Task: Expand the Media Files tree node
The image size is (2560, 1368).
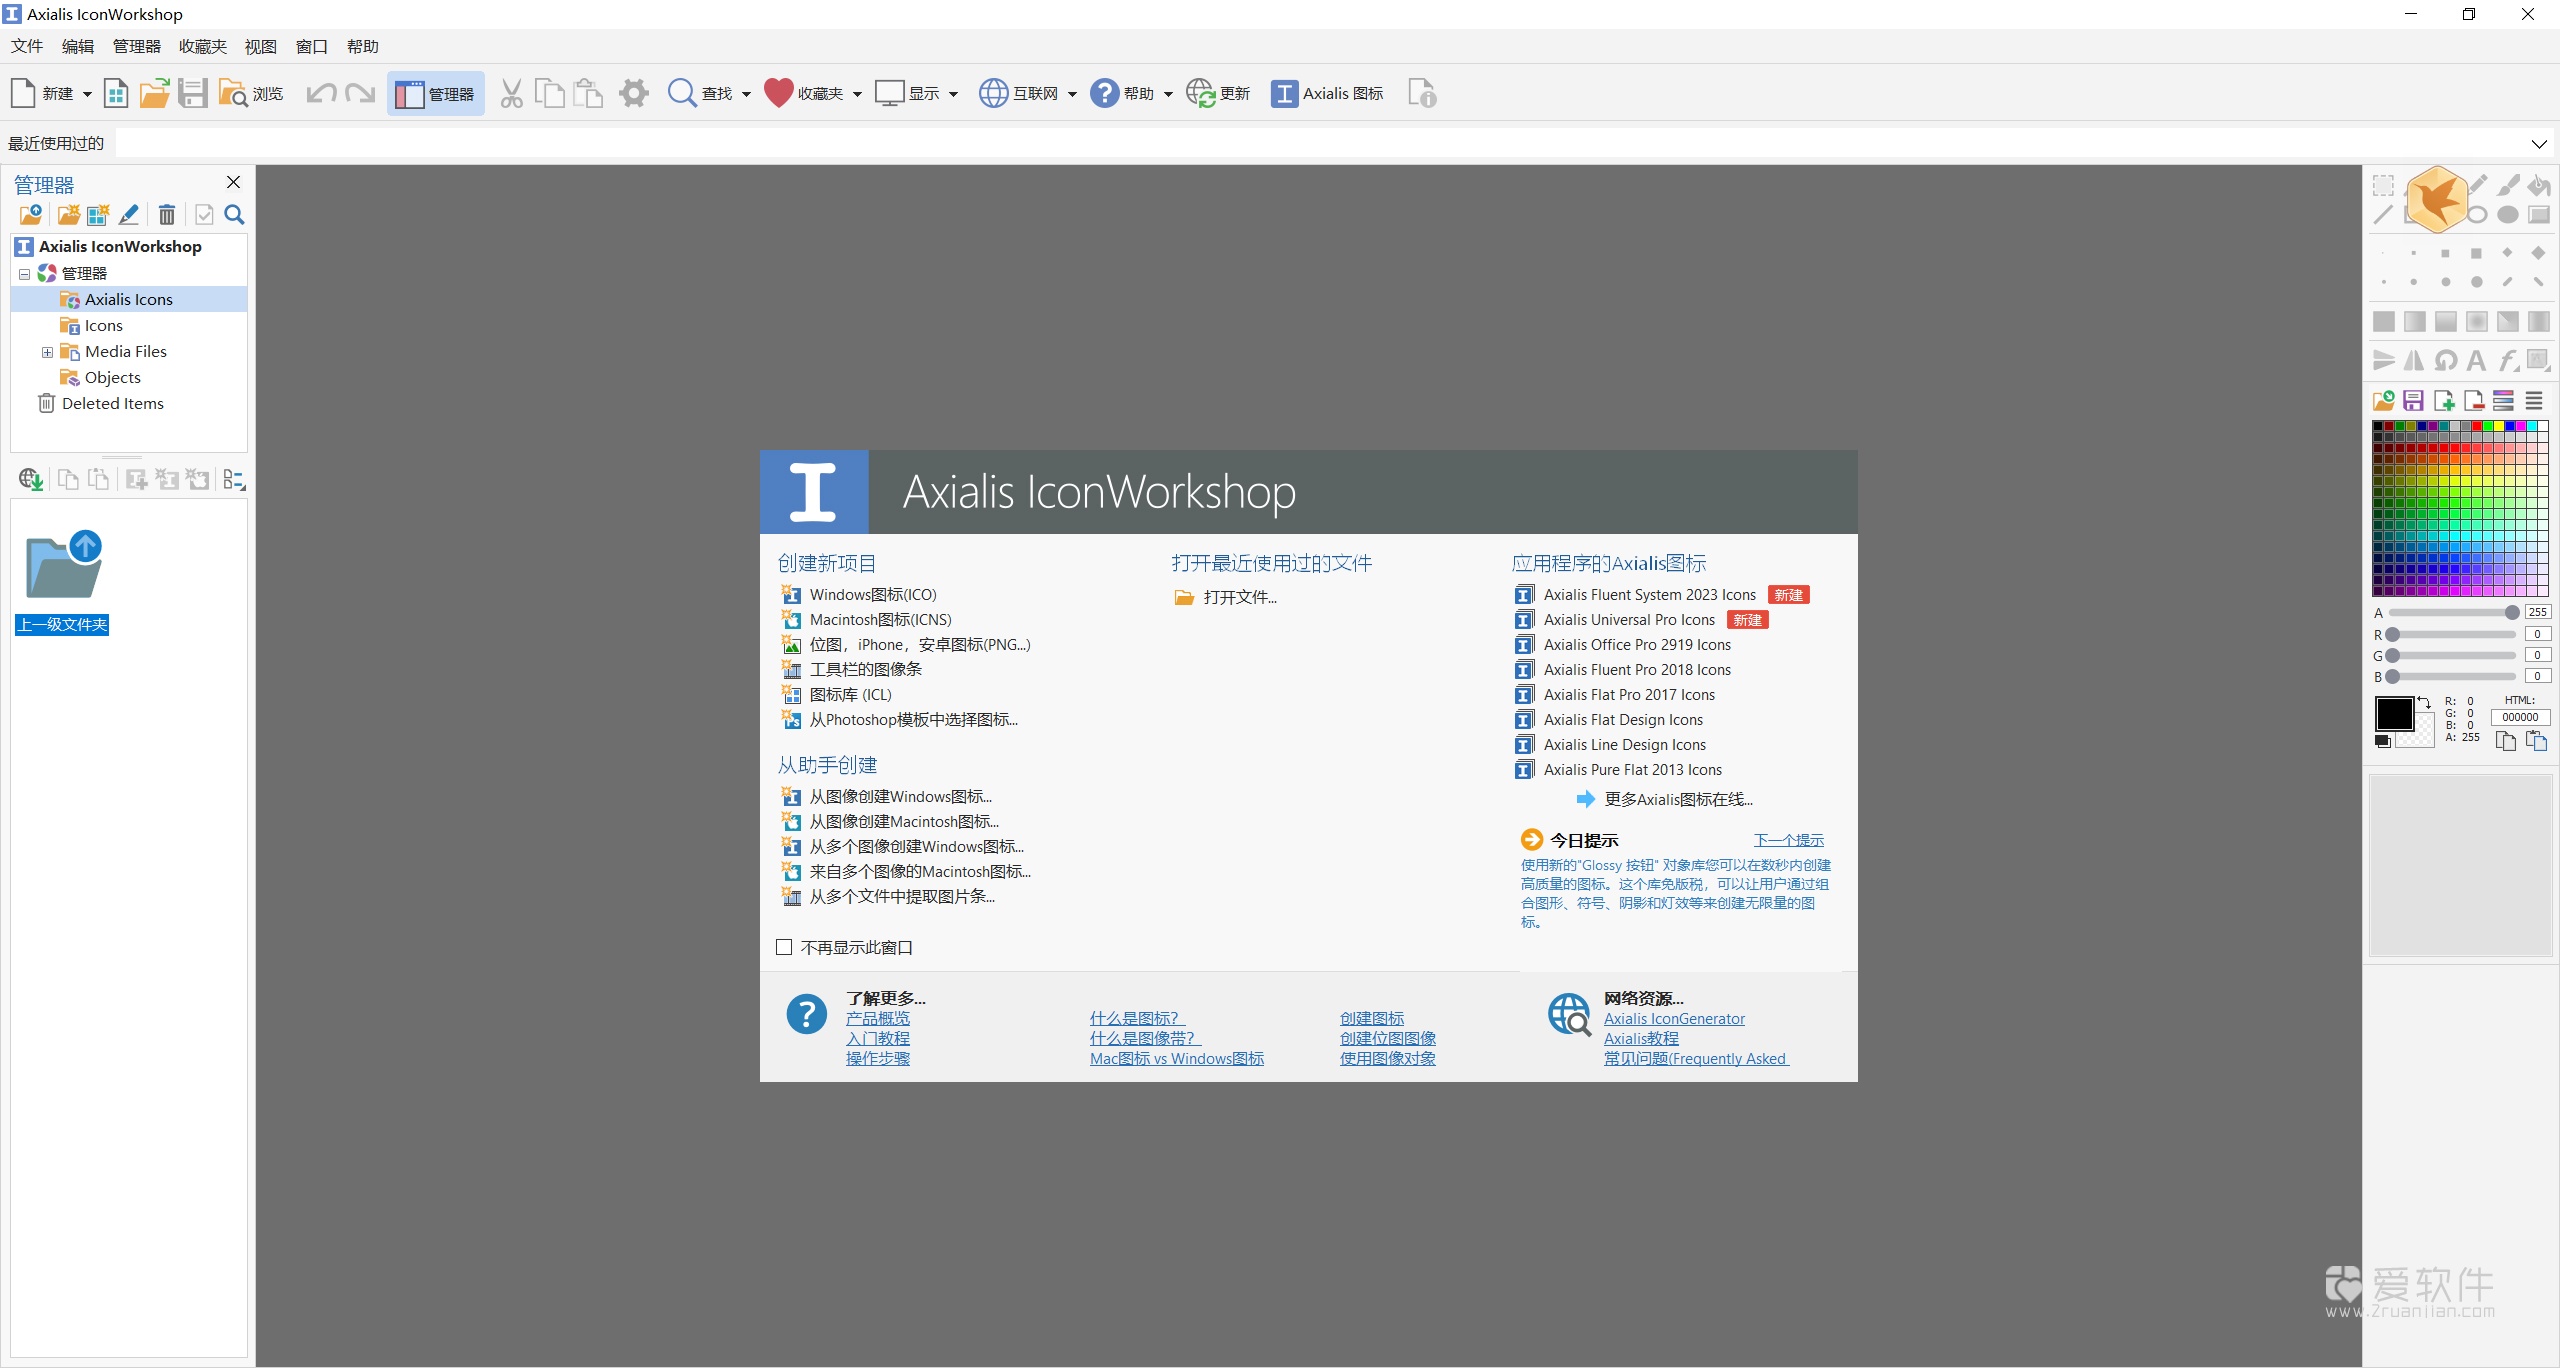Action: (x=47, y=352)
